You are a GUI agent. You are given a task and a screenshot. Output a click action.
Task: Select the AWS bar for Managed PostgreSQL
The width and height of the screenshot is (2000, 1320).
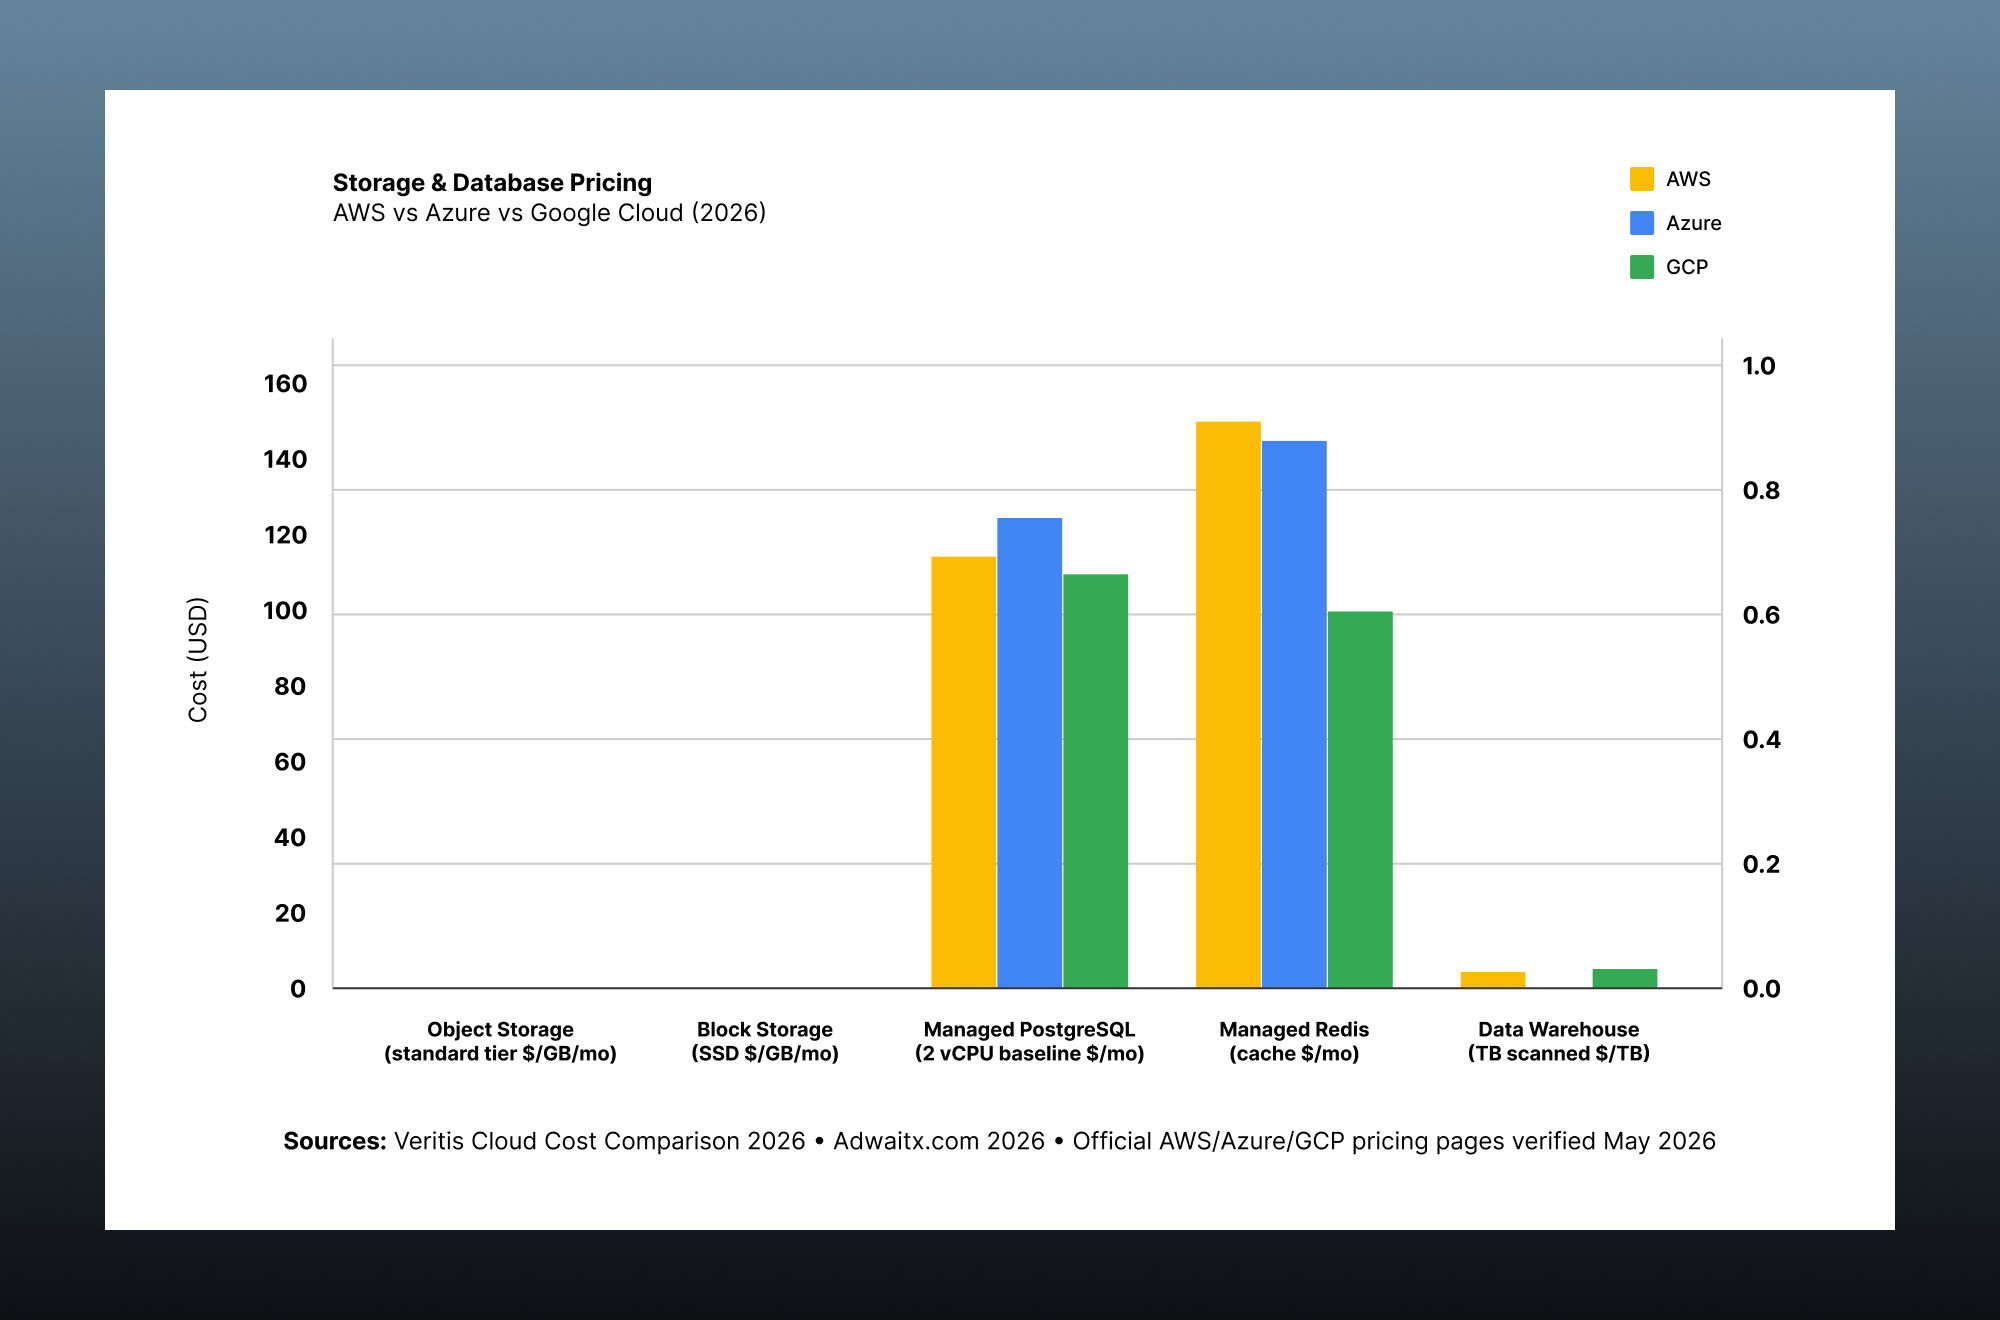tap(964, 772)
